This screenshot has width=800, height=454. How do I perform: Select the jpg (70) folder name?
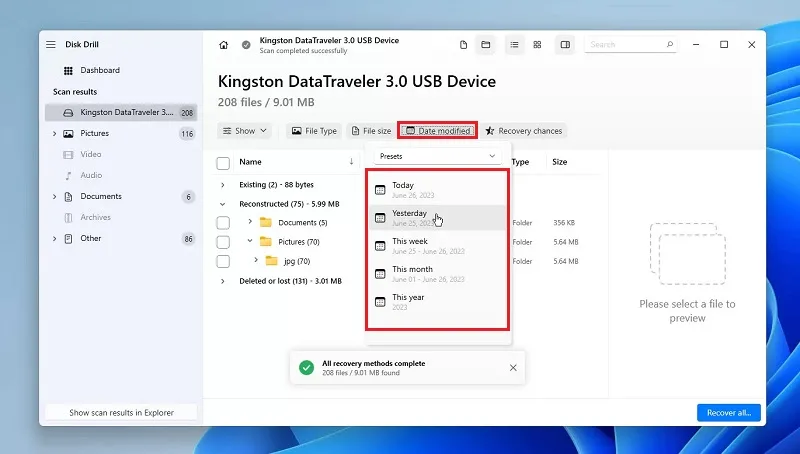[x=297, y=262]
